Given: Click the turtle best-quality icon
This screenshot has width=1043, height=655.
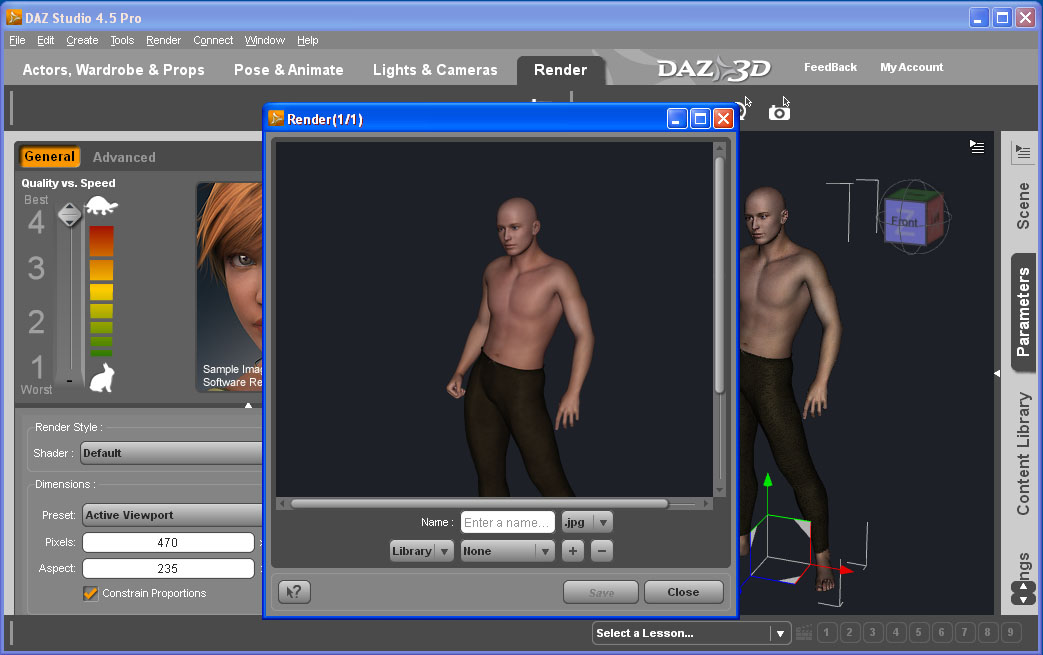Looking at the screenshot, I should pos(101,207).
